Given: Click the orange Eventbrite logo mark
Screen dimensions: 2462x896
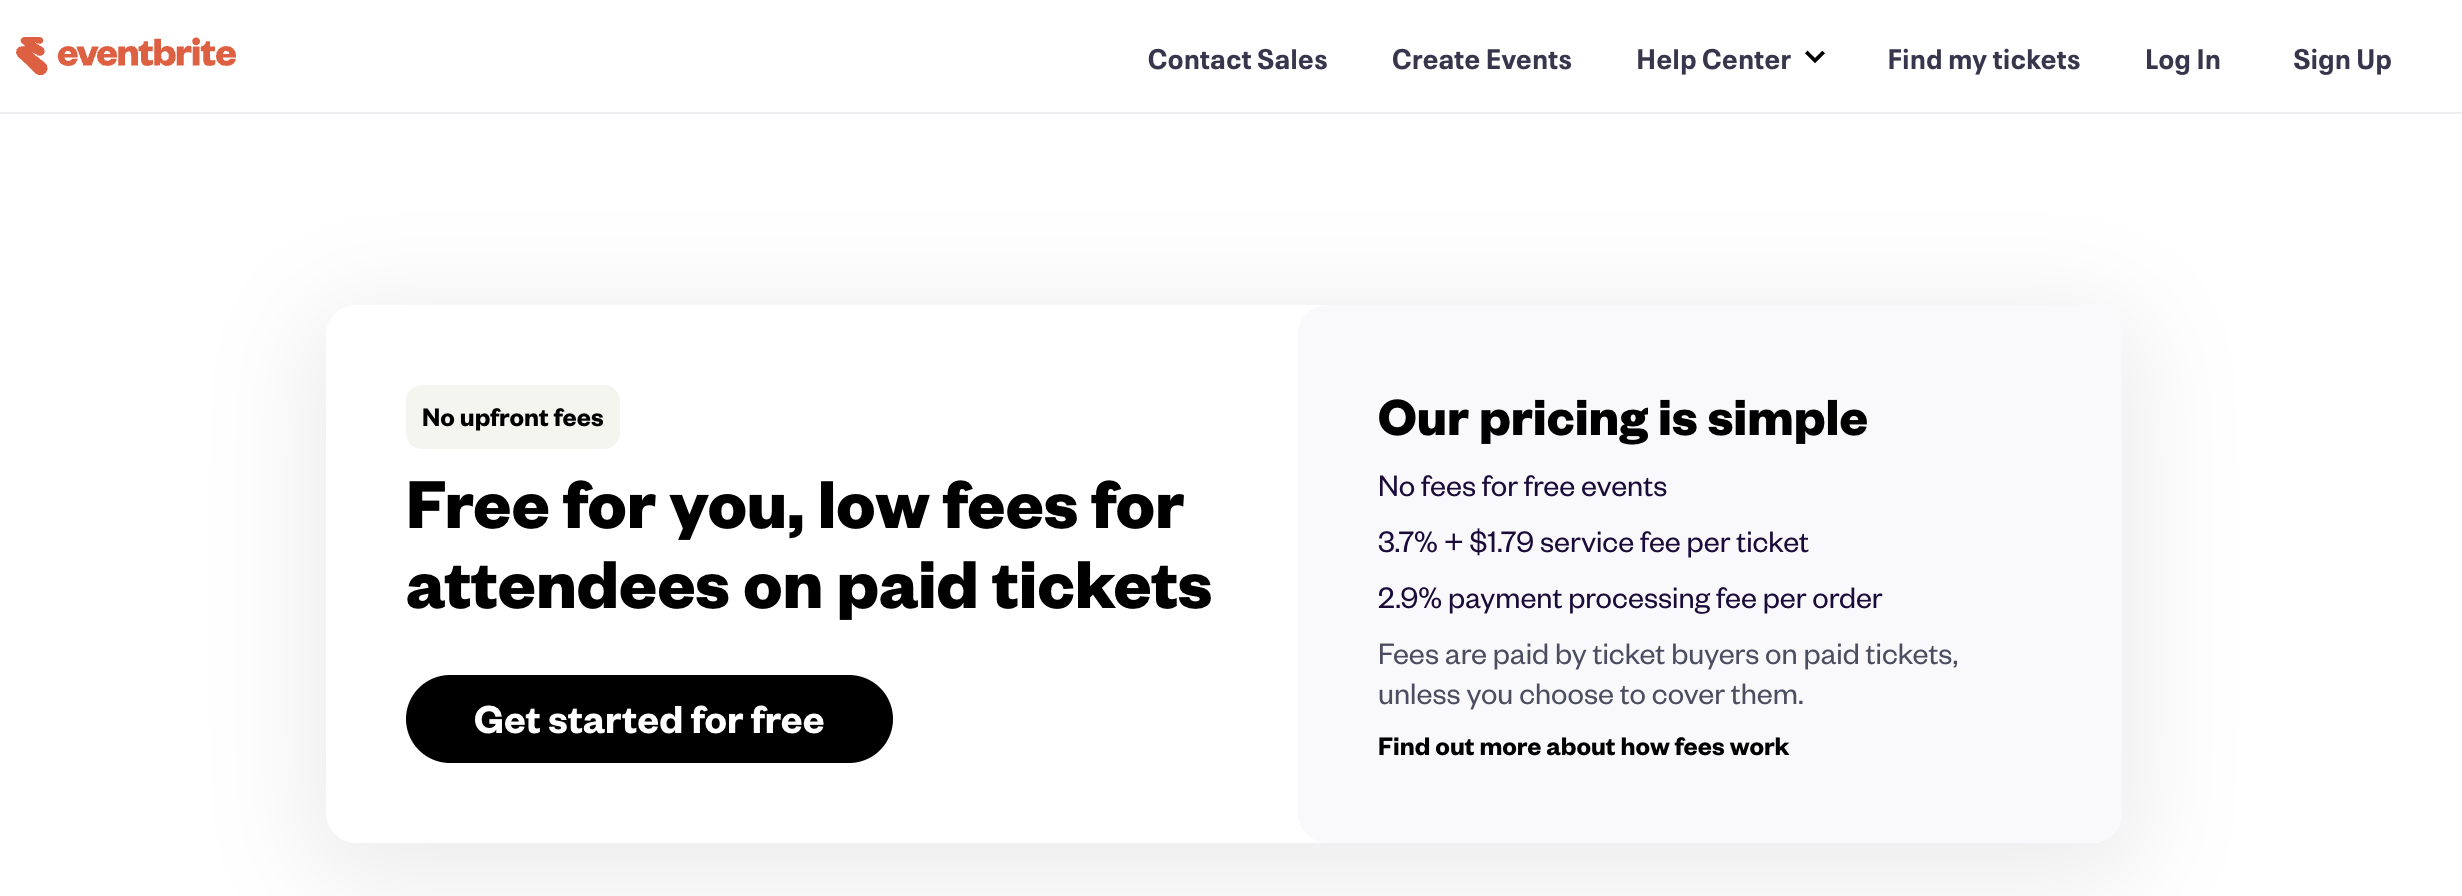Looking at the screenshot, I should coord(32,56).
